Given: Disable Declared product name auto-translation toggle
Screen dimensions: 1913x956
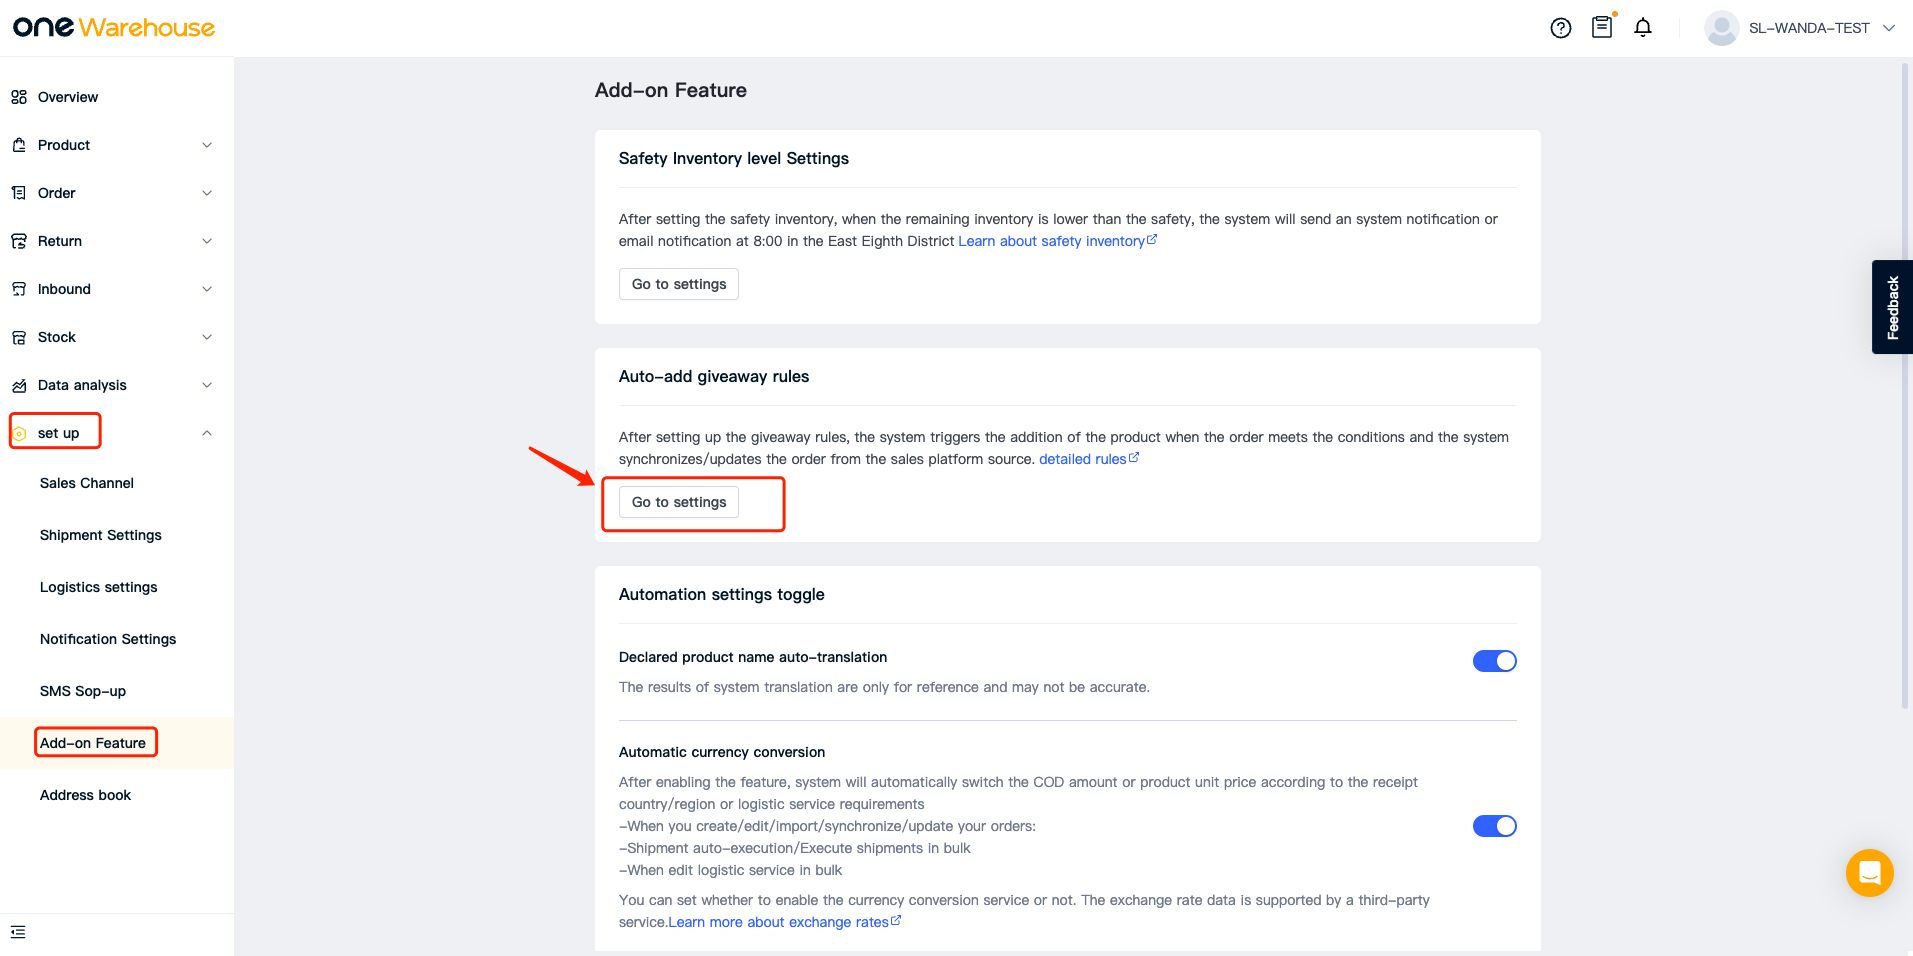Looking at the screenshot, I should pos(1494,661).
